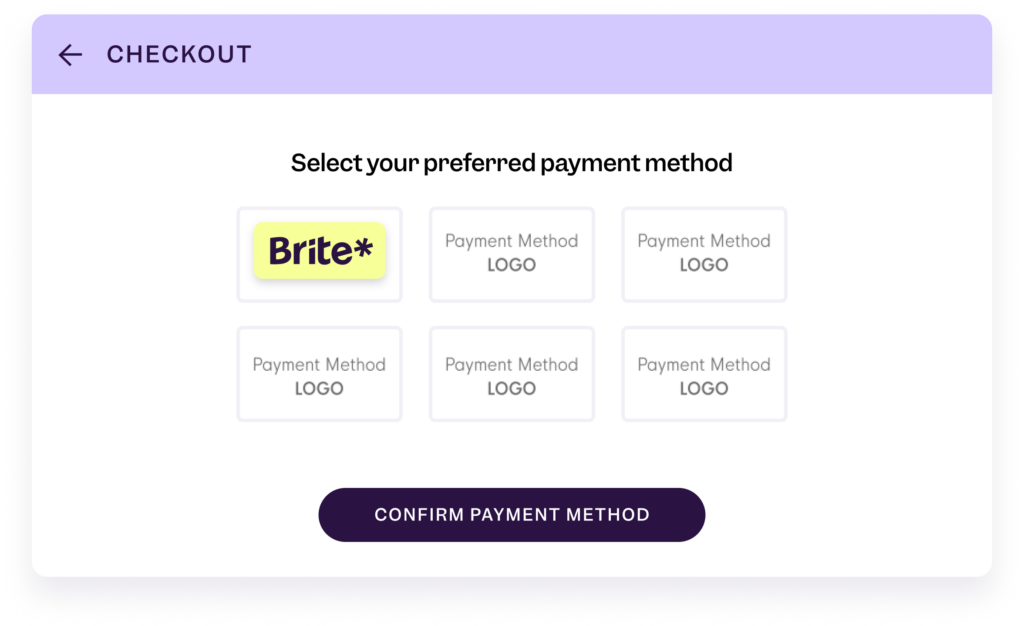Click the yellow Brite* logo

point(319,251)
